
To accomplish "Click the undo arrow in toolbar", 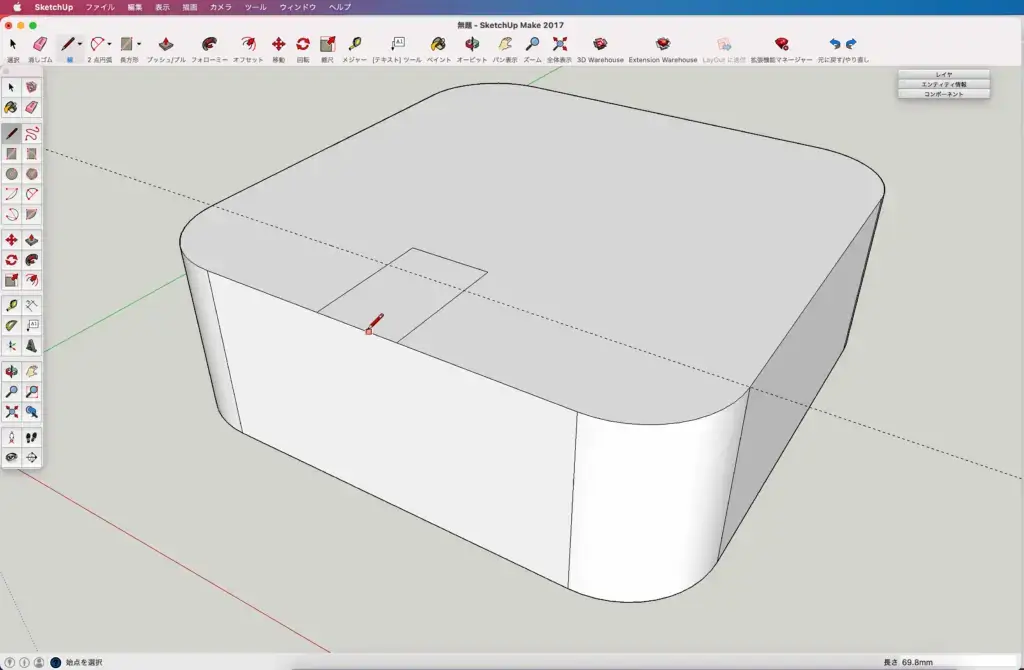I will point(835,44).
